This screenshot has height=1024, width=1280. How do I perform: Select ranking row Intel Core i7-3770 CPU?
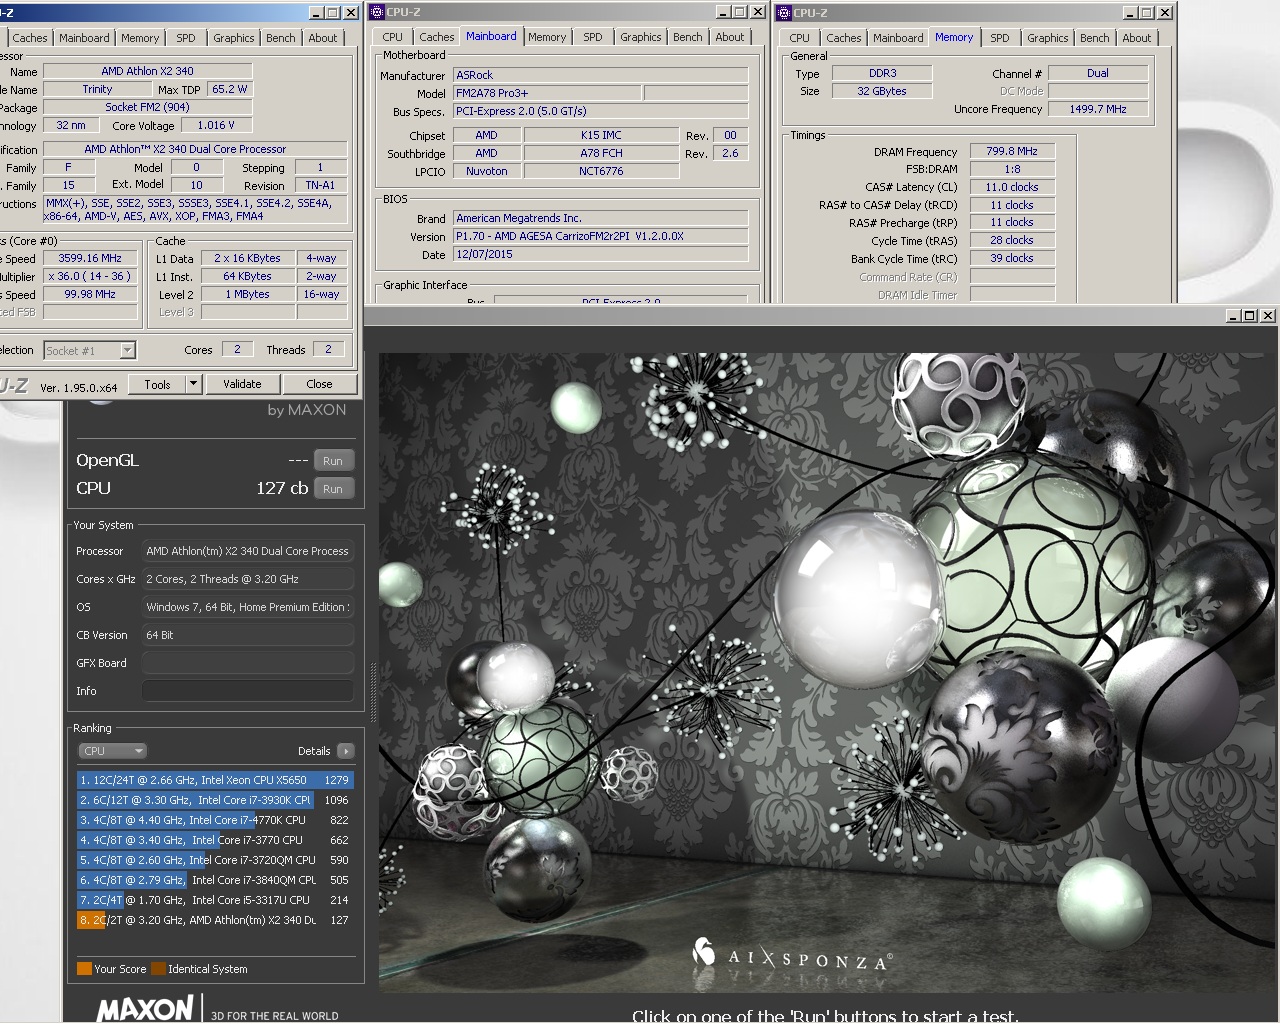tap(215, 840)
